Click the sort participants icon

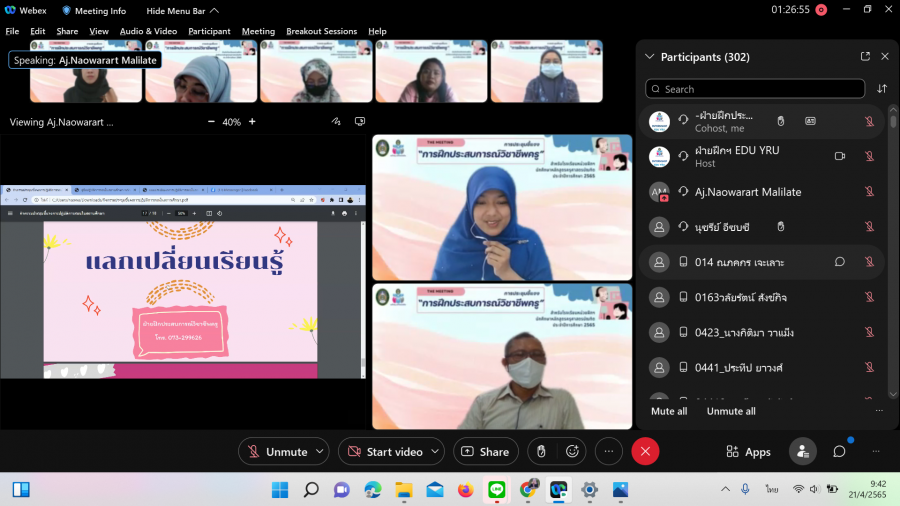pyautogui.click(x=882, y=89)
